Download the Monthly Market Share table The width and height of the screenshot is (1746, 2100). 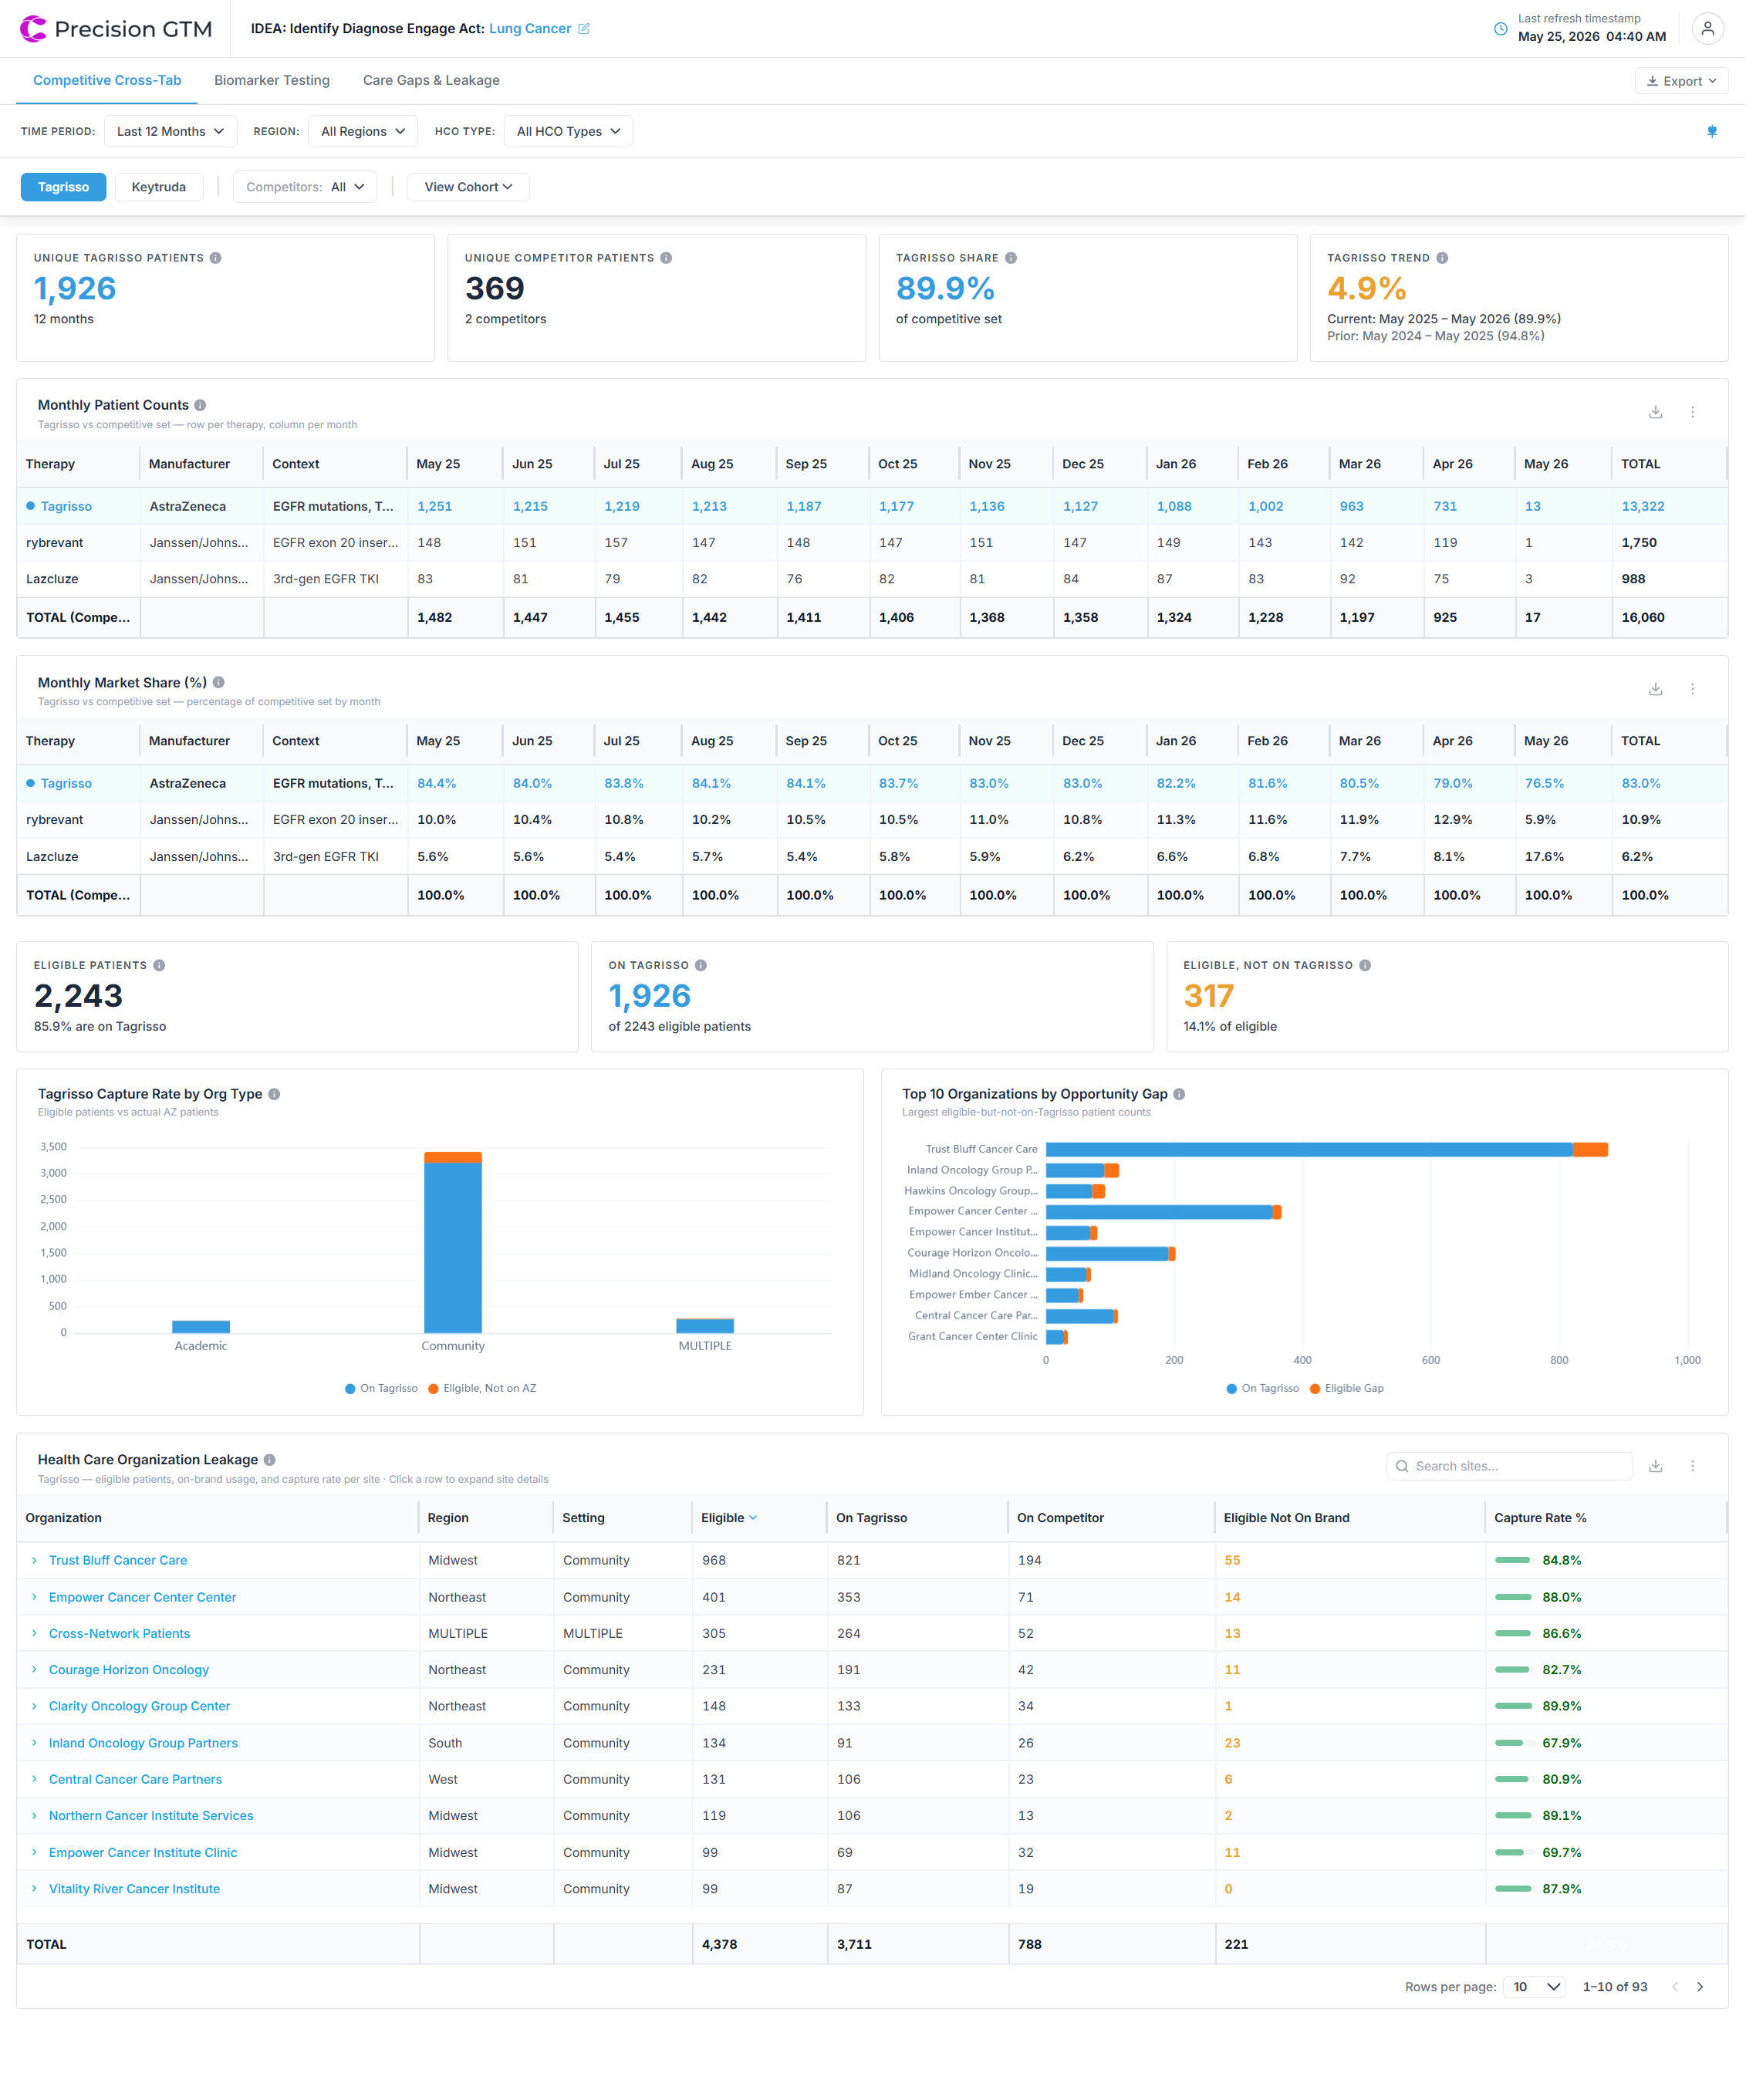(x=1656, y=689)
